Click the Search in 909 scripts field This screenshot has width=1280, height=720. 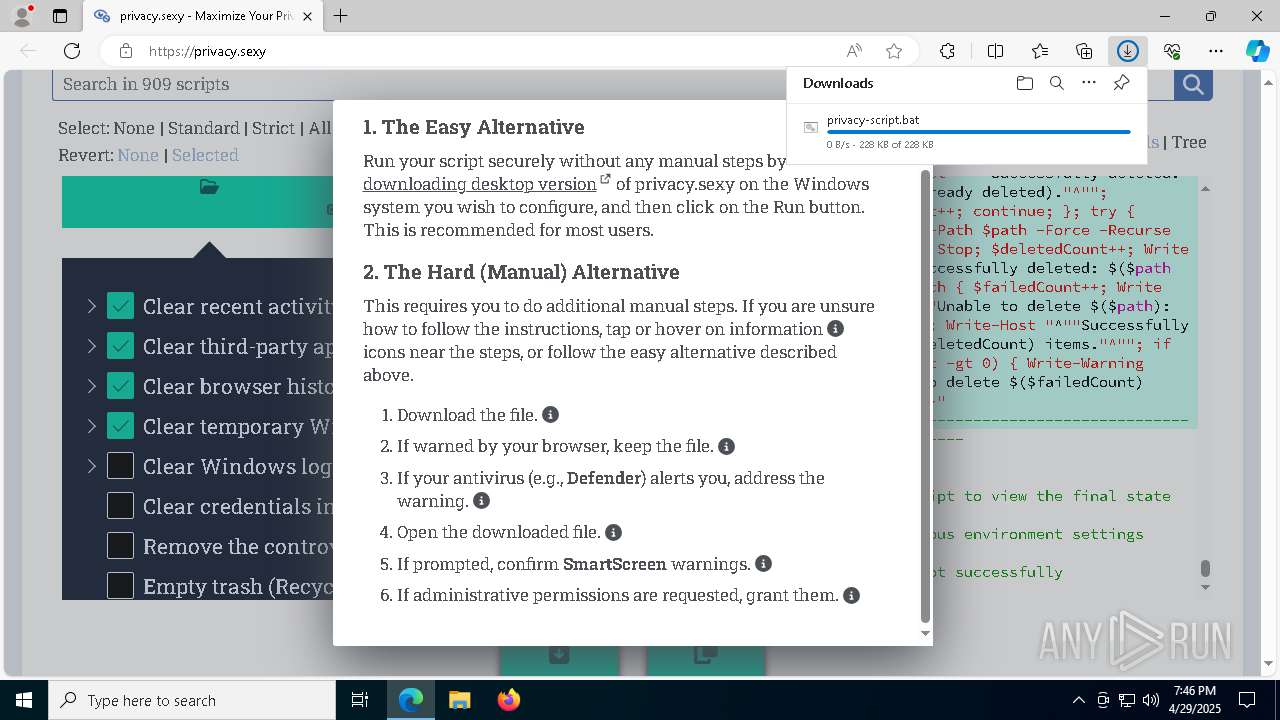613,84
